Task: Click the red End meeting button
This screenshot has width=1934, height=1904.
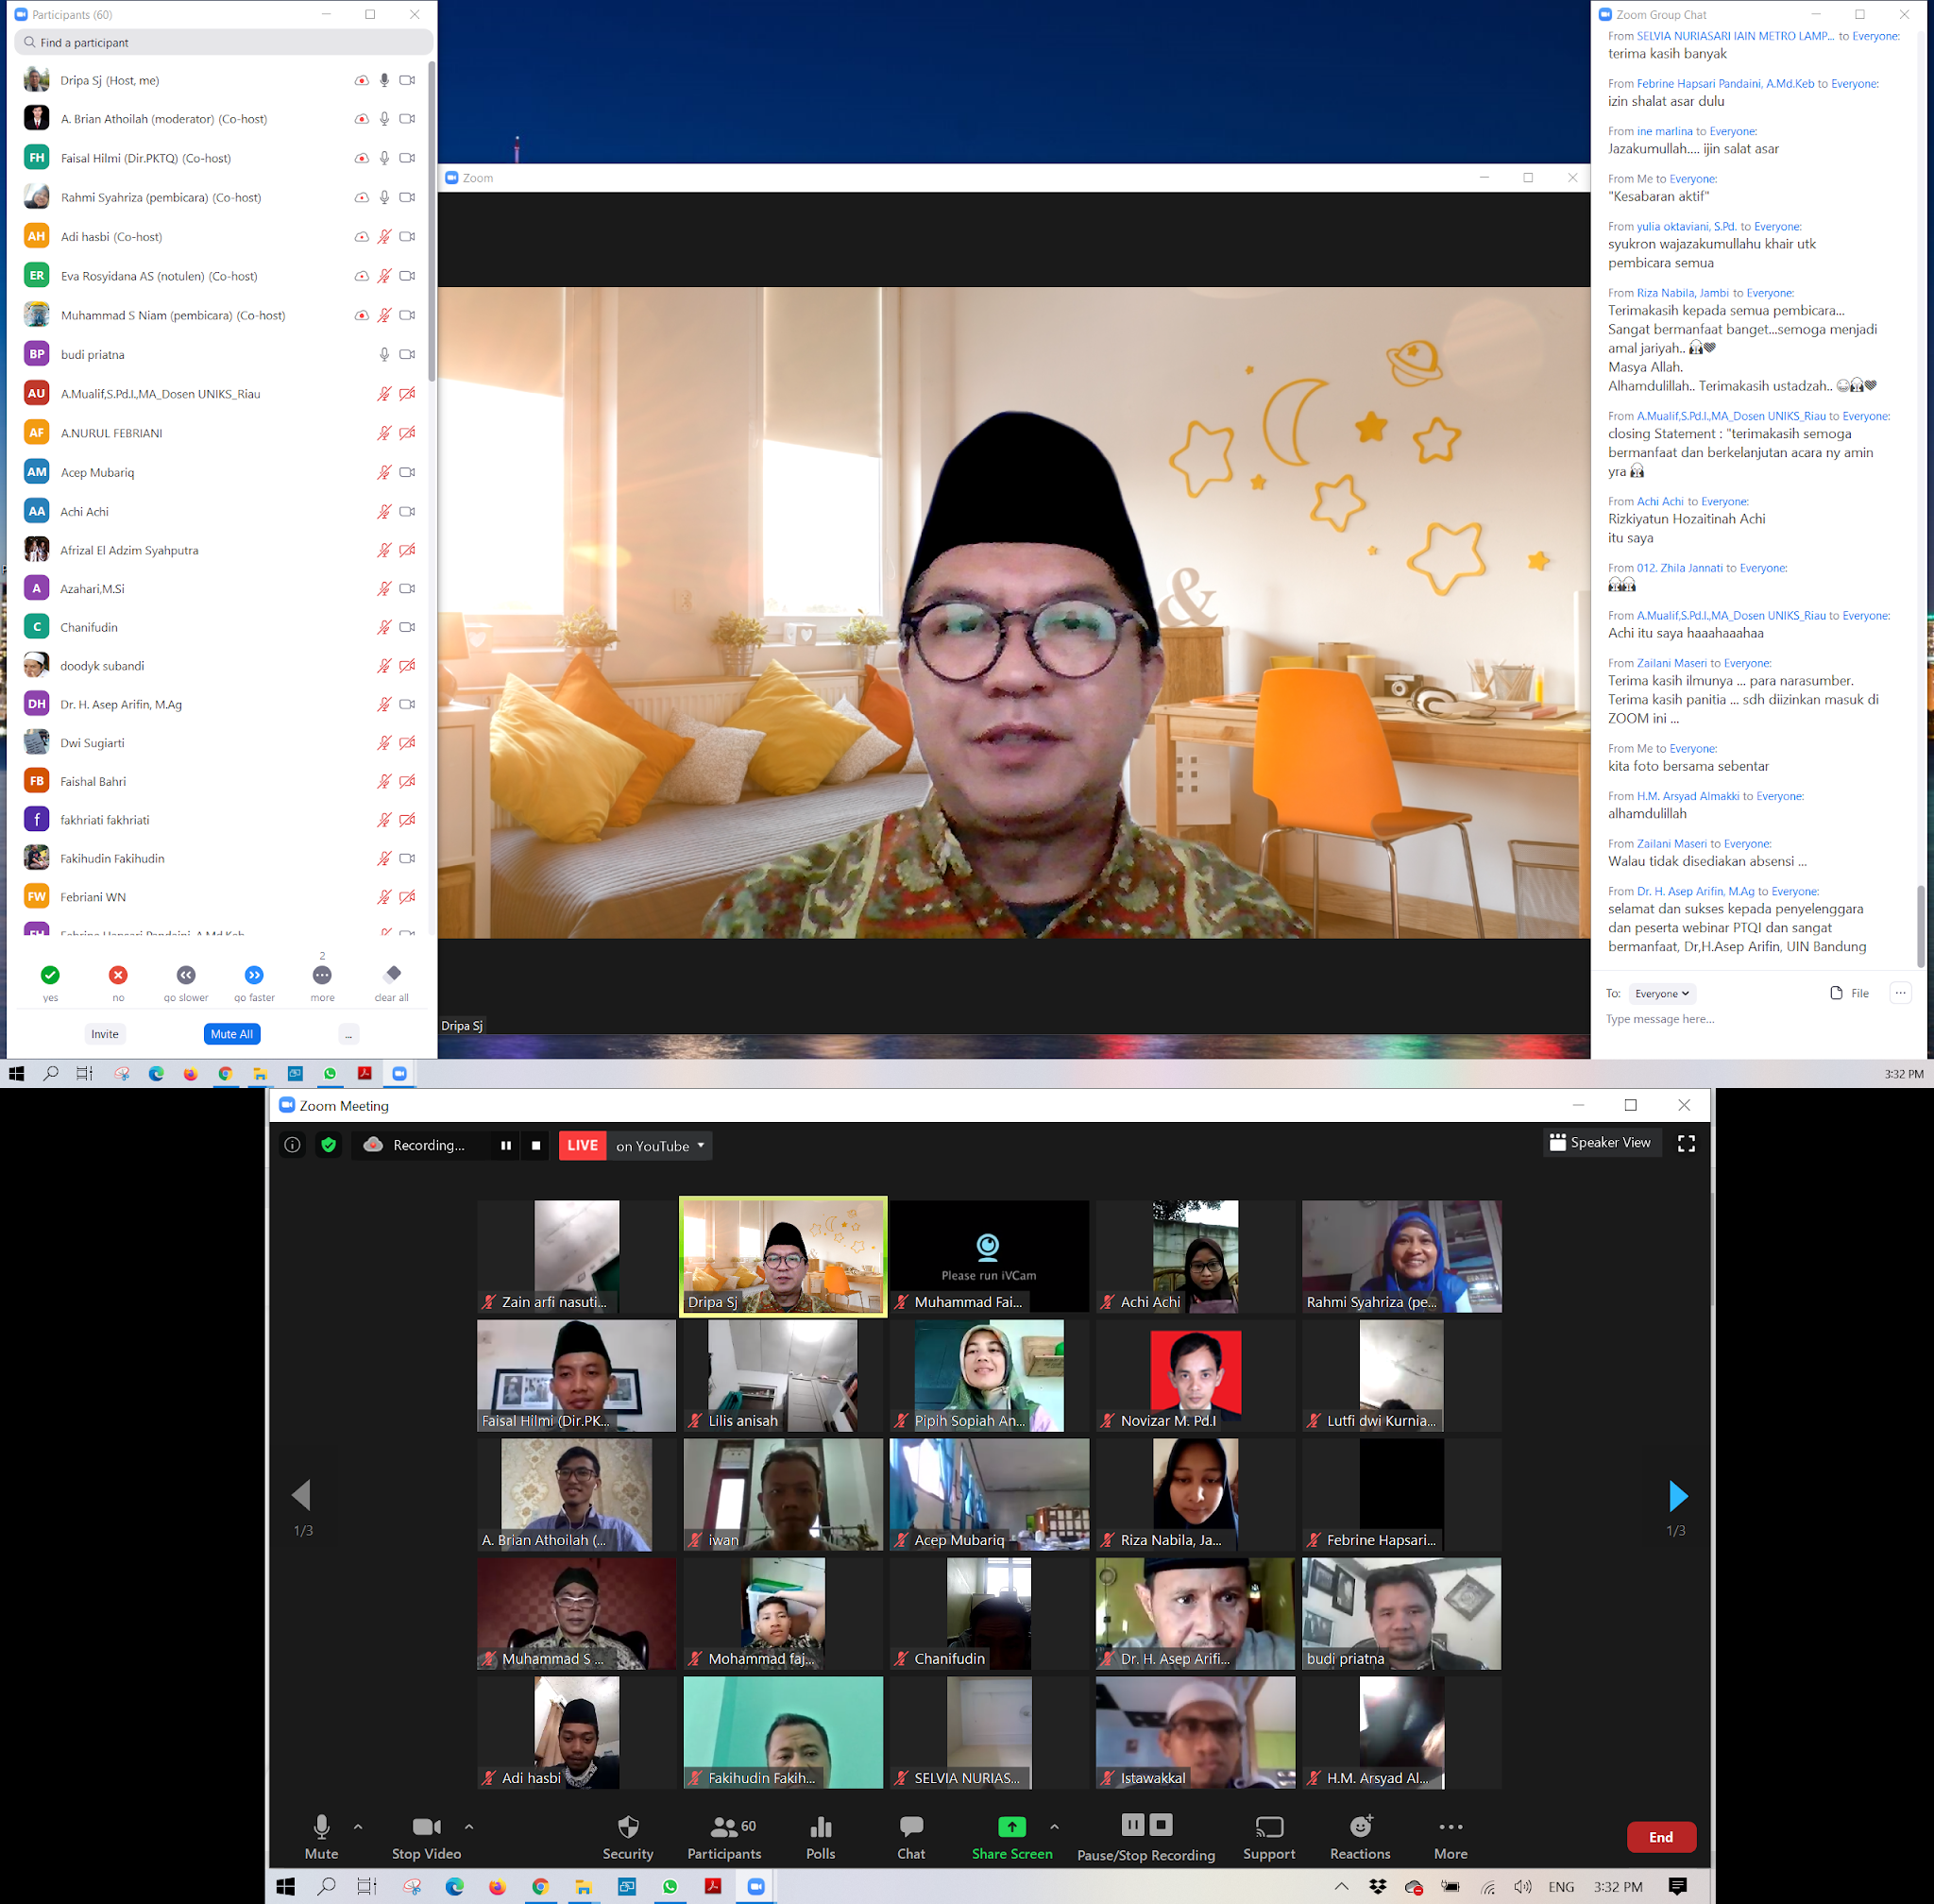Action: point(1660,1837)
